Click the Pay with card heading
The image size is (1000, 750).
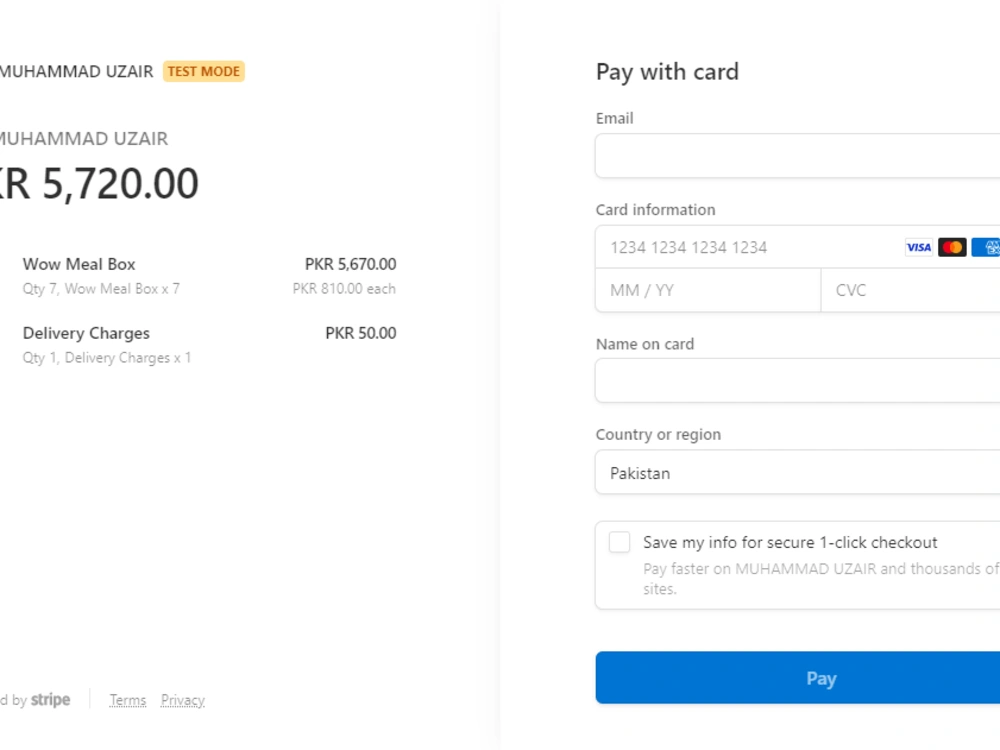tap(667, 72)
